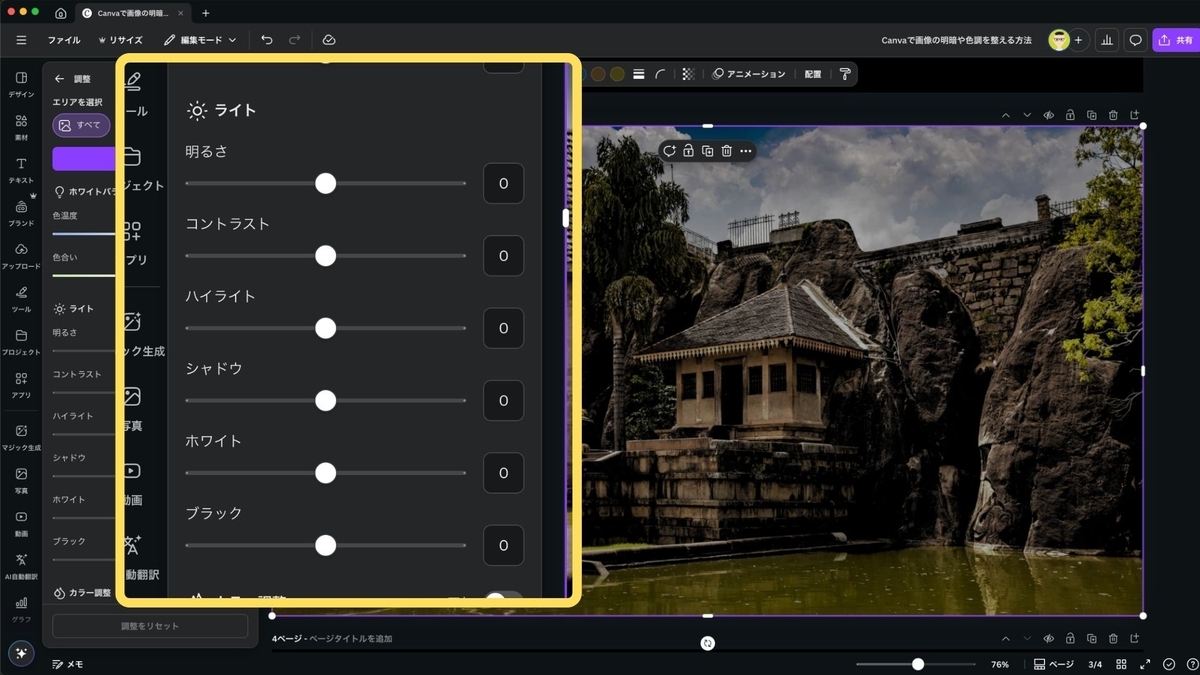Open the プロジェクト folder panel
Screen dimensions: 1200x675
[21, 342]
